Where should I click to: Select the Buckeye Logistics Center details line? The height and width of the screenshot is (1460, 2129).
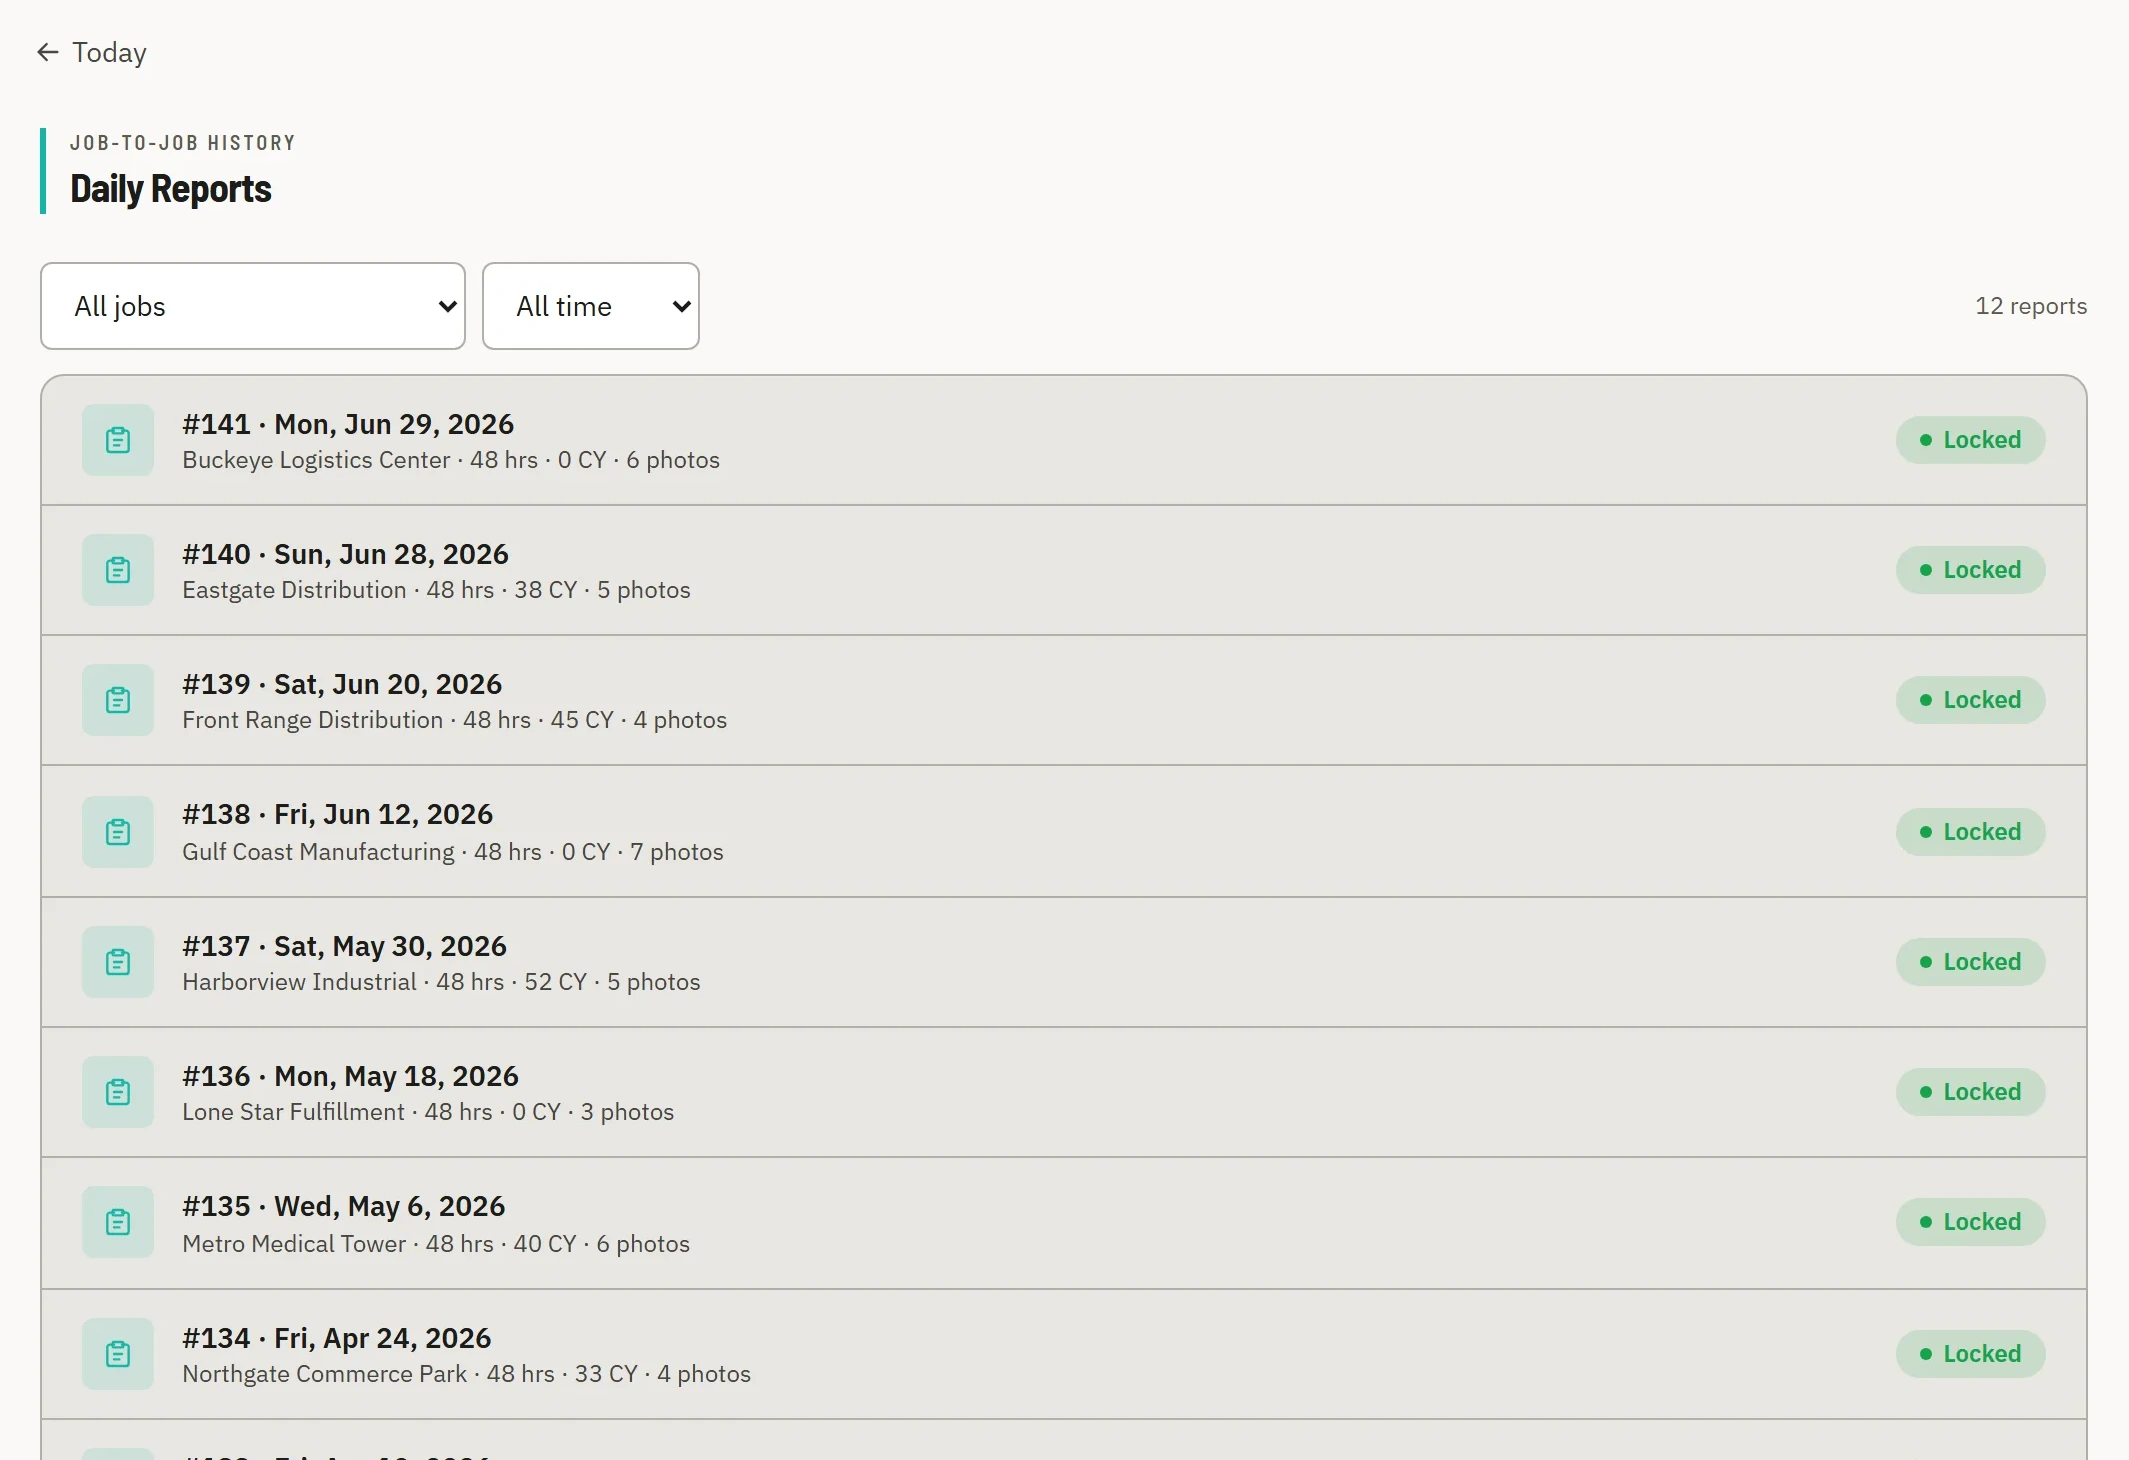coord(451,460)
